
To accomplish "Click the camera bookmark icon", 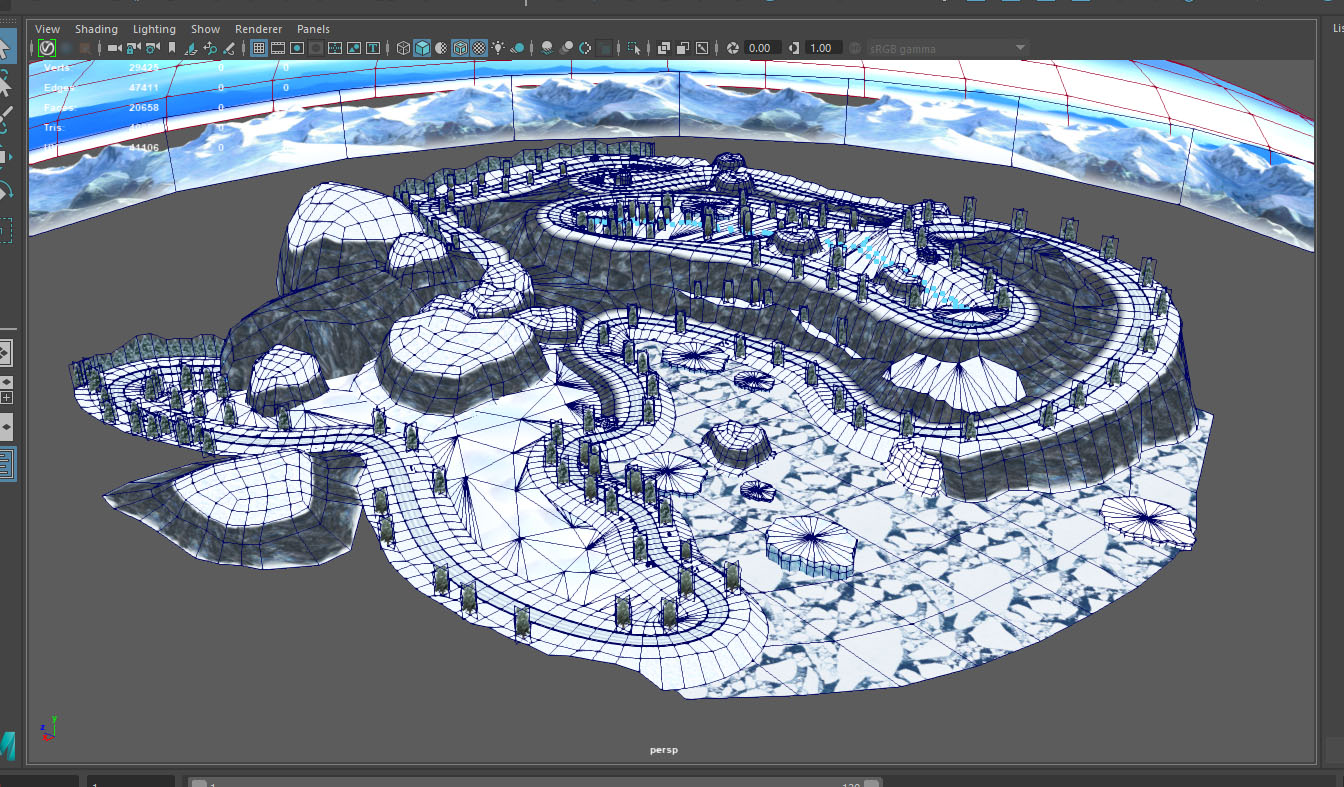I will (x=172, y=48).
